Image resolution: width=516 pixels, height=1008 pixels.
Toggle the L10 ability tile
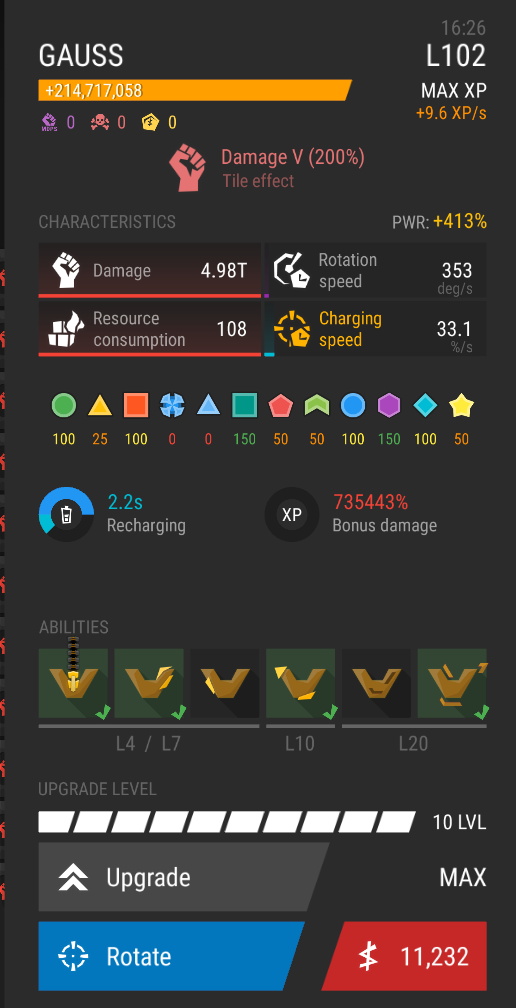301,683
